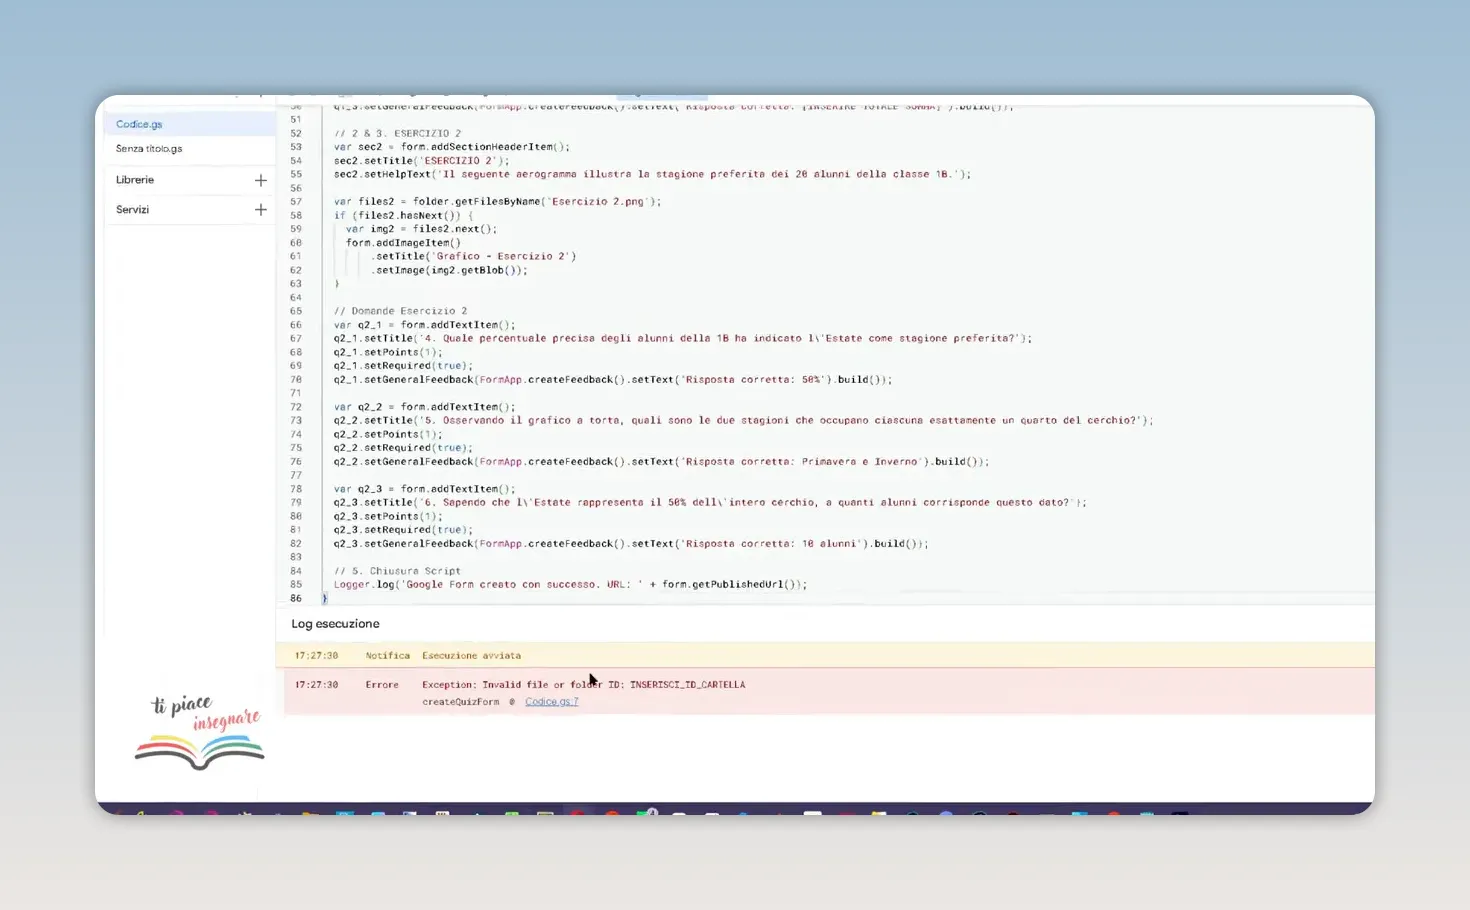Place cursor on line 53 'var sec2'

(x=452, y=147)
